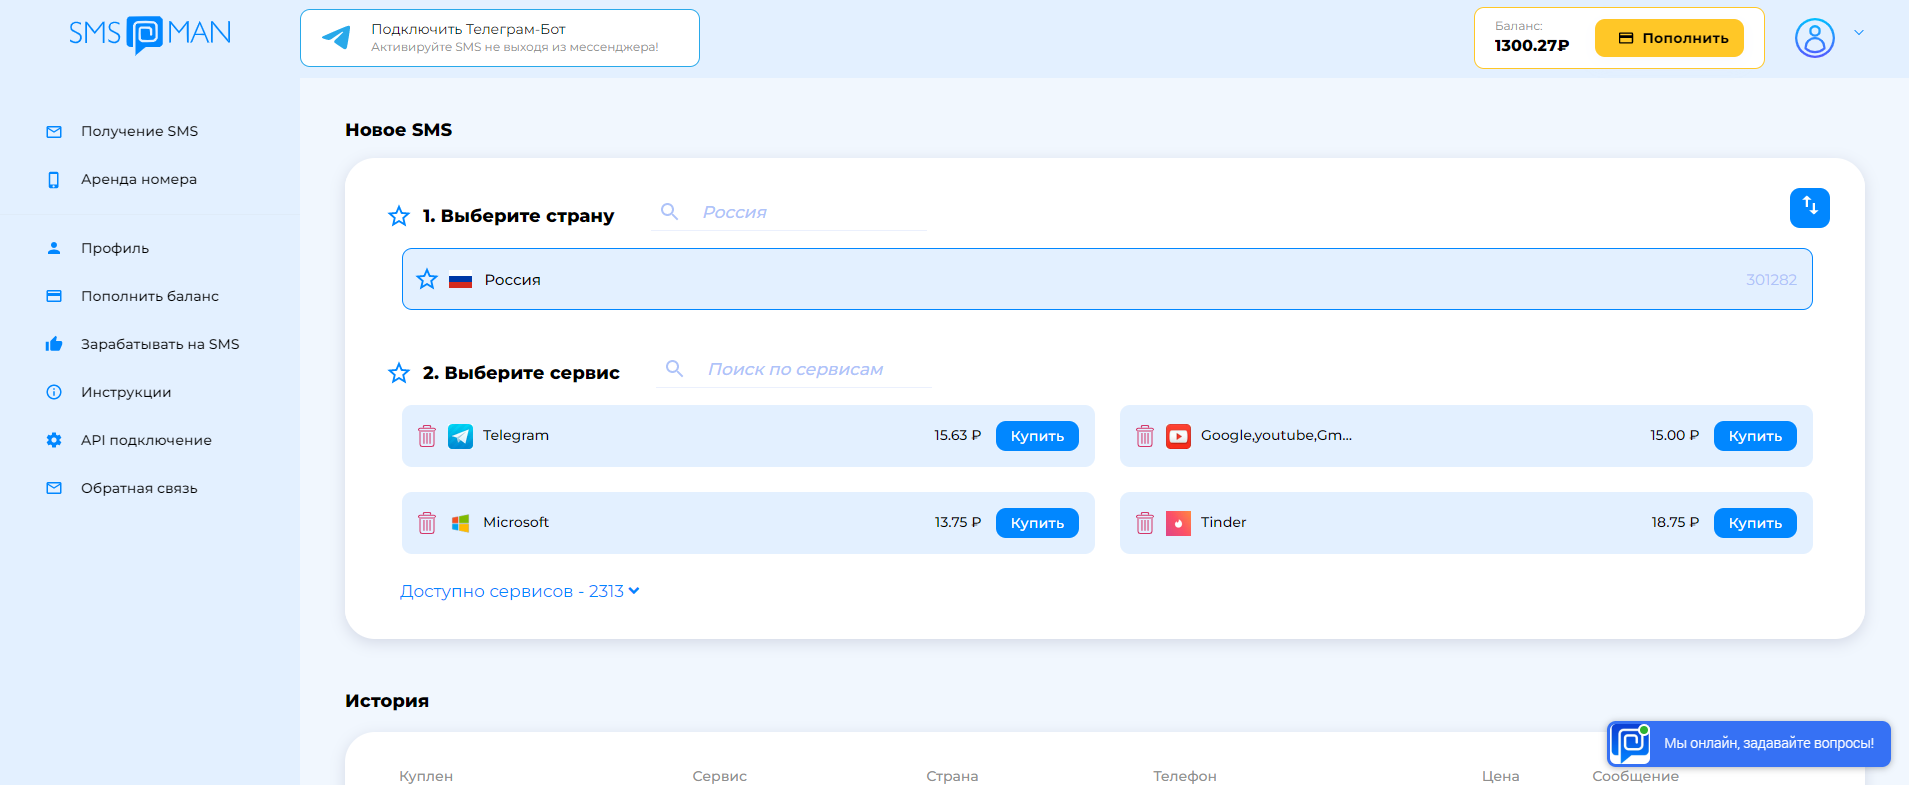
Task: Open Обратная связь in the sidebar
Action: (x=139, y=488)
